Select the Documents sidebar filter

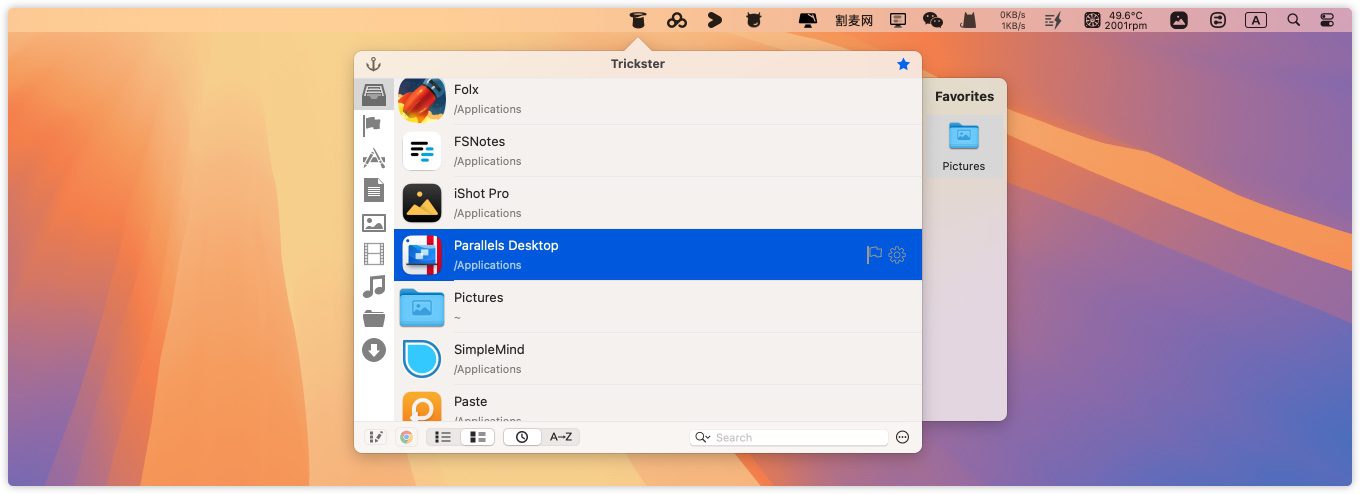[x=374, y=190]
